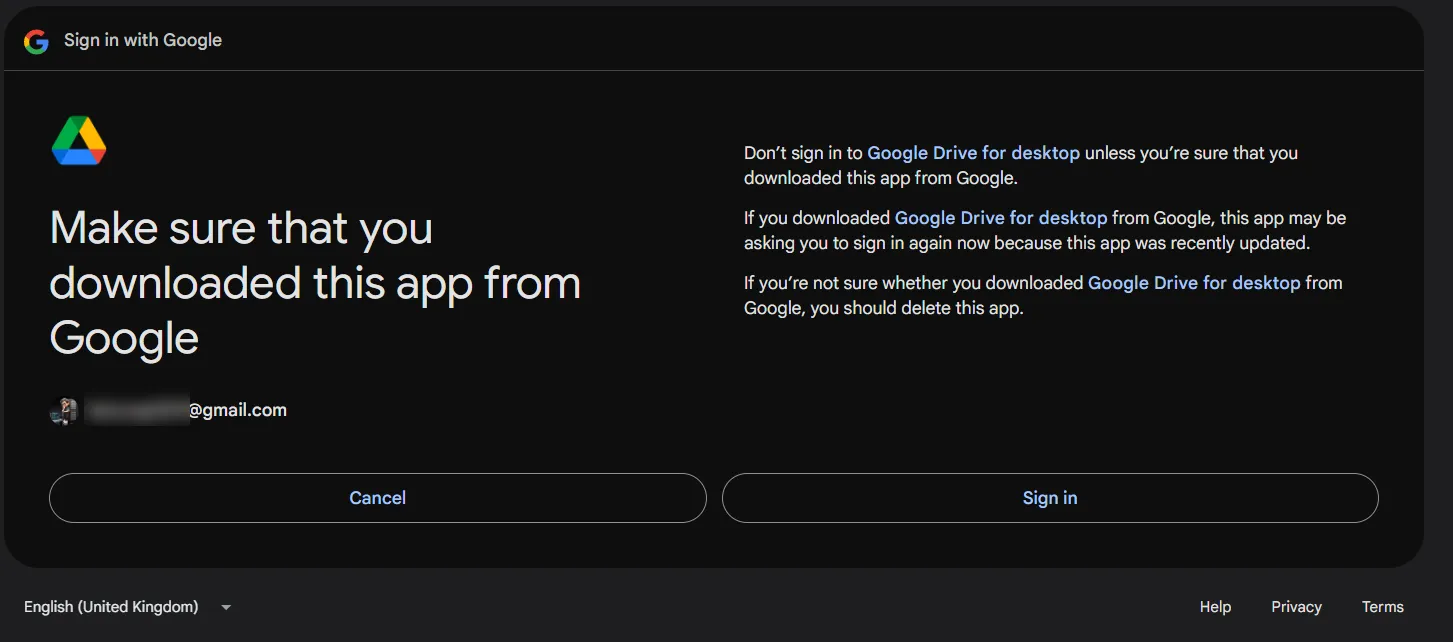The width and height of the screenshot is (1453, 642).
Task: Open Google Drive for desktop link in third paragraph
Action: click(x=1194, y=283)
